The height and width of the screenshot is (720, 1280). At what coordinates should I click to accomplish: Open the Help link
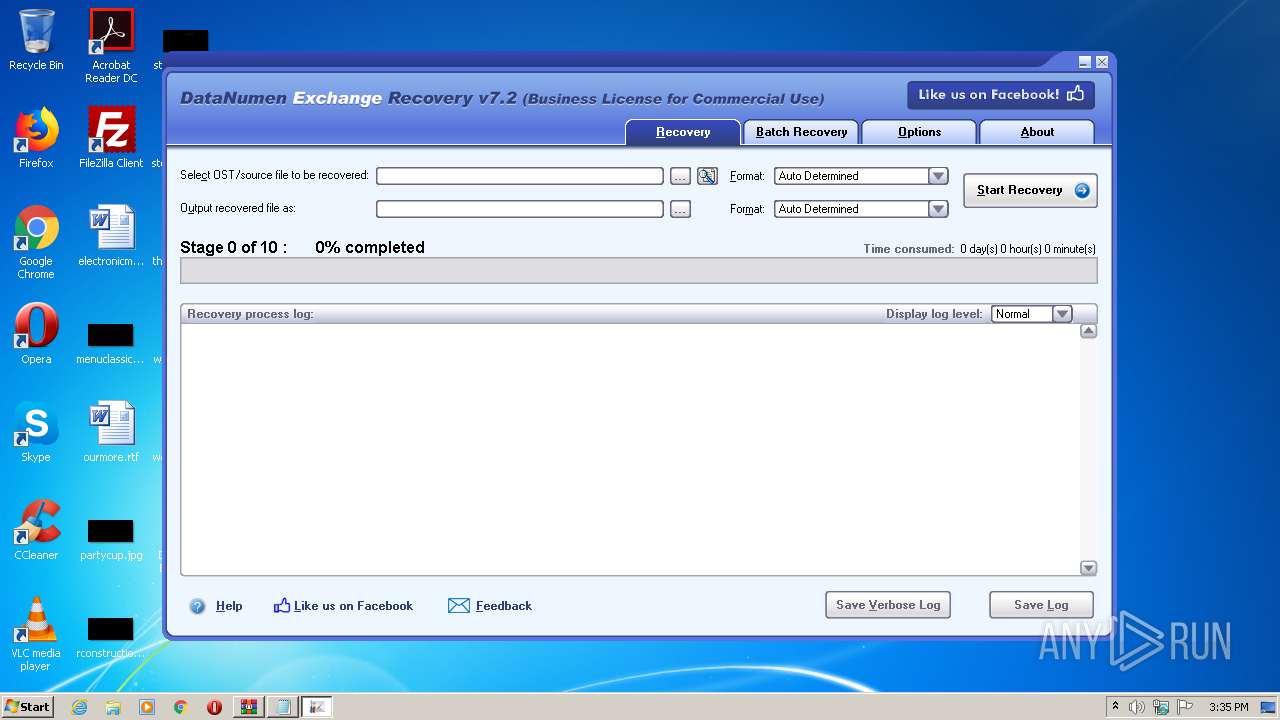[229, 606]
